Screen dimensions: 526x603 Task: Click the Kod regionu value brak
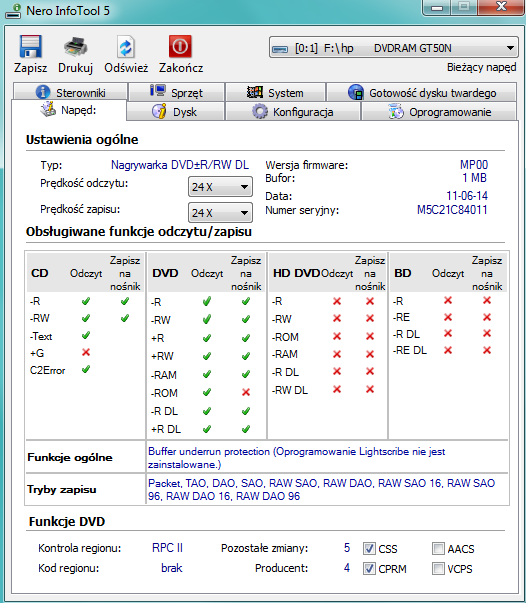tap(171, 568)
